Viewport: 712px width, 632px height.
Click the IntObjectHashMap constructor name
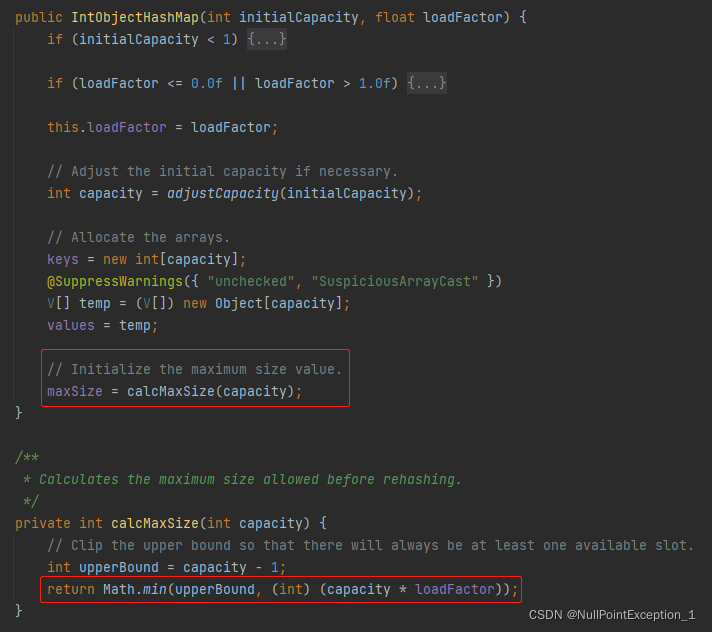click(x=135, y=17)
